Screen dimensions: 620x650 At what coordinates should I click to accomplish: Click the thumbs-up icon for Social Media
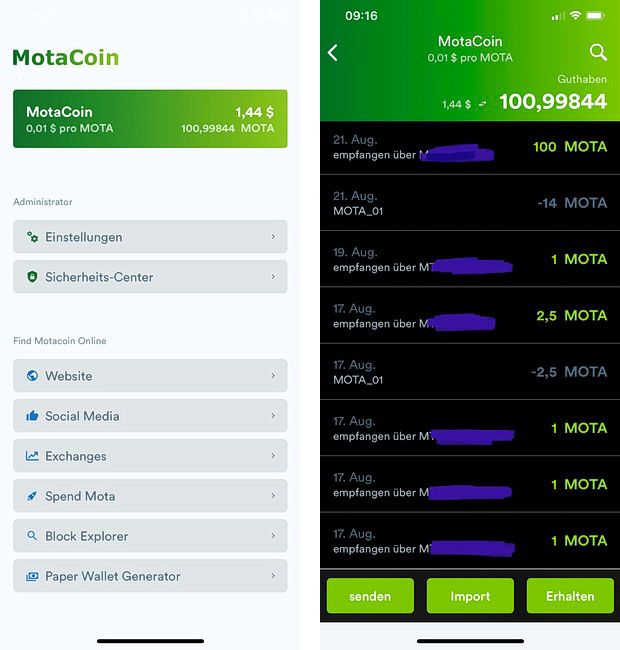click(x=32, y=415)
